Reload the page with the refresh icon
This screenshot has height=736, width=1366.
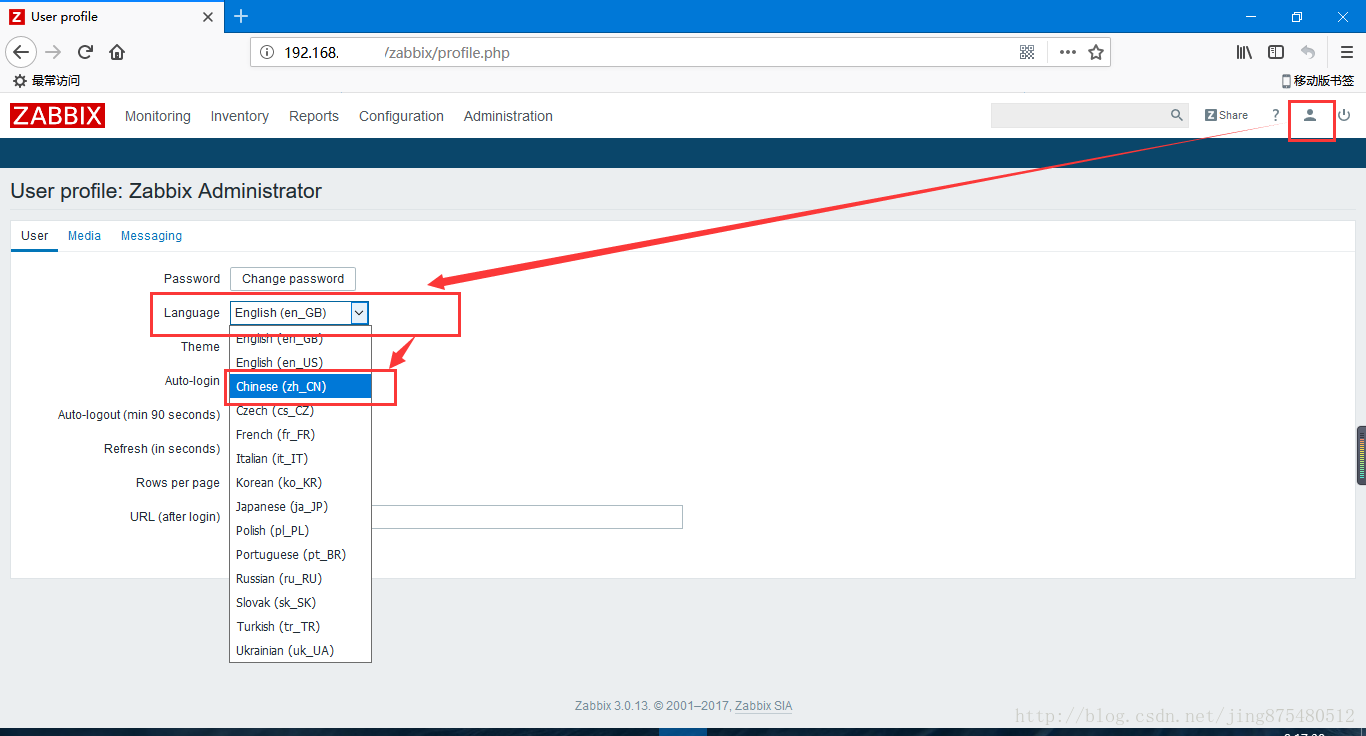[x=86, y=52]
